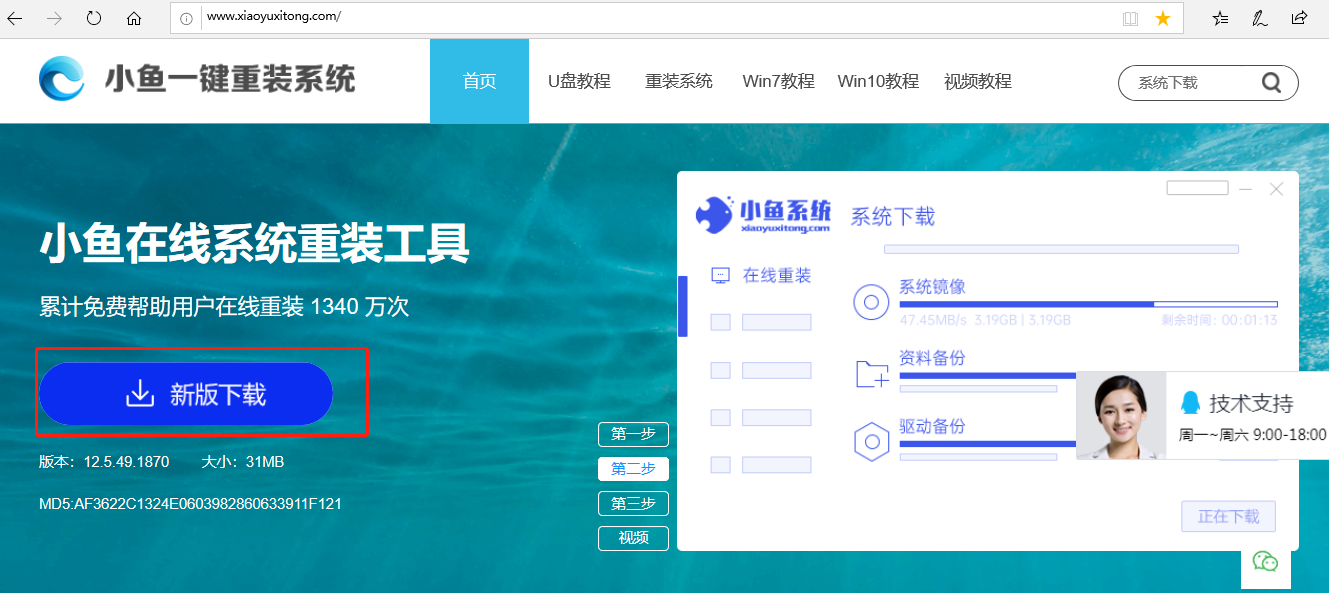
Task: Click the browser back arrow
Action: tap(16, 18)
